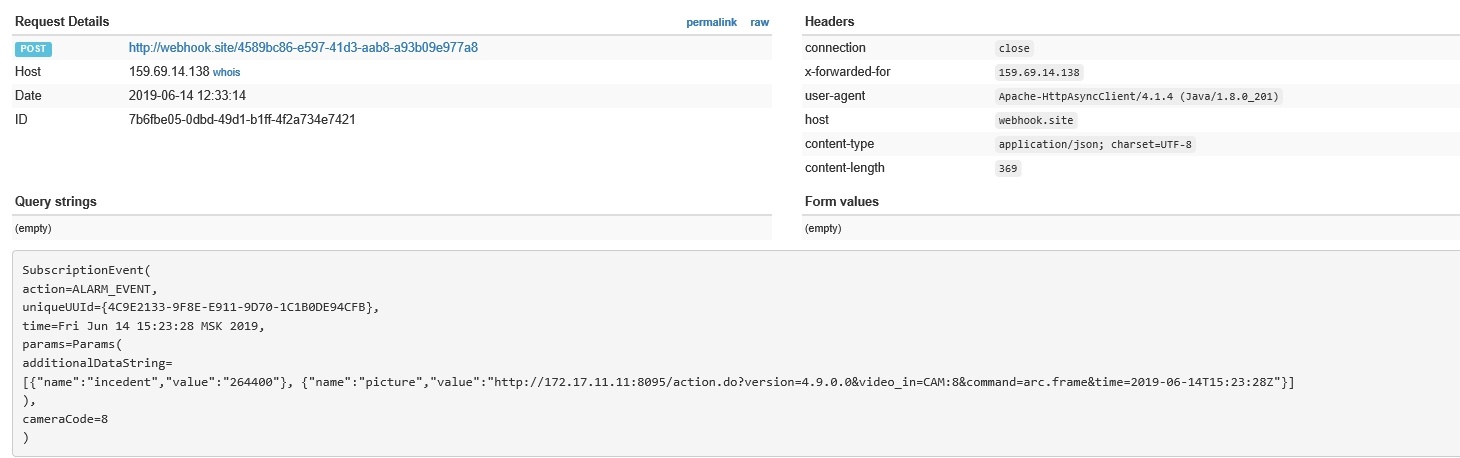
Task: Click the content-length value 369
Action: pyautogui.click(x=1008, y=169)
